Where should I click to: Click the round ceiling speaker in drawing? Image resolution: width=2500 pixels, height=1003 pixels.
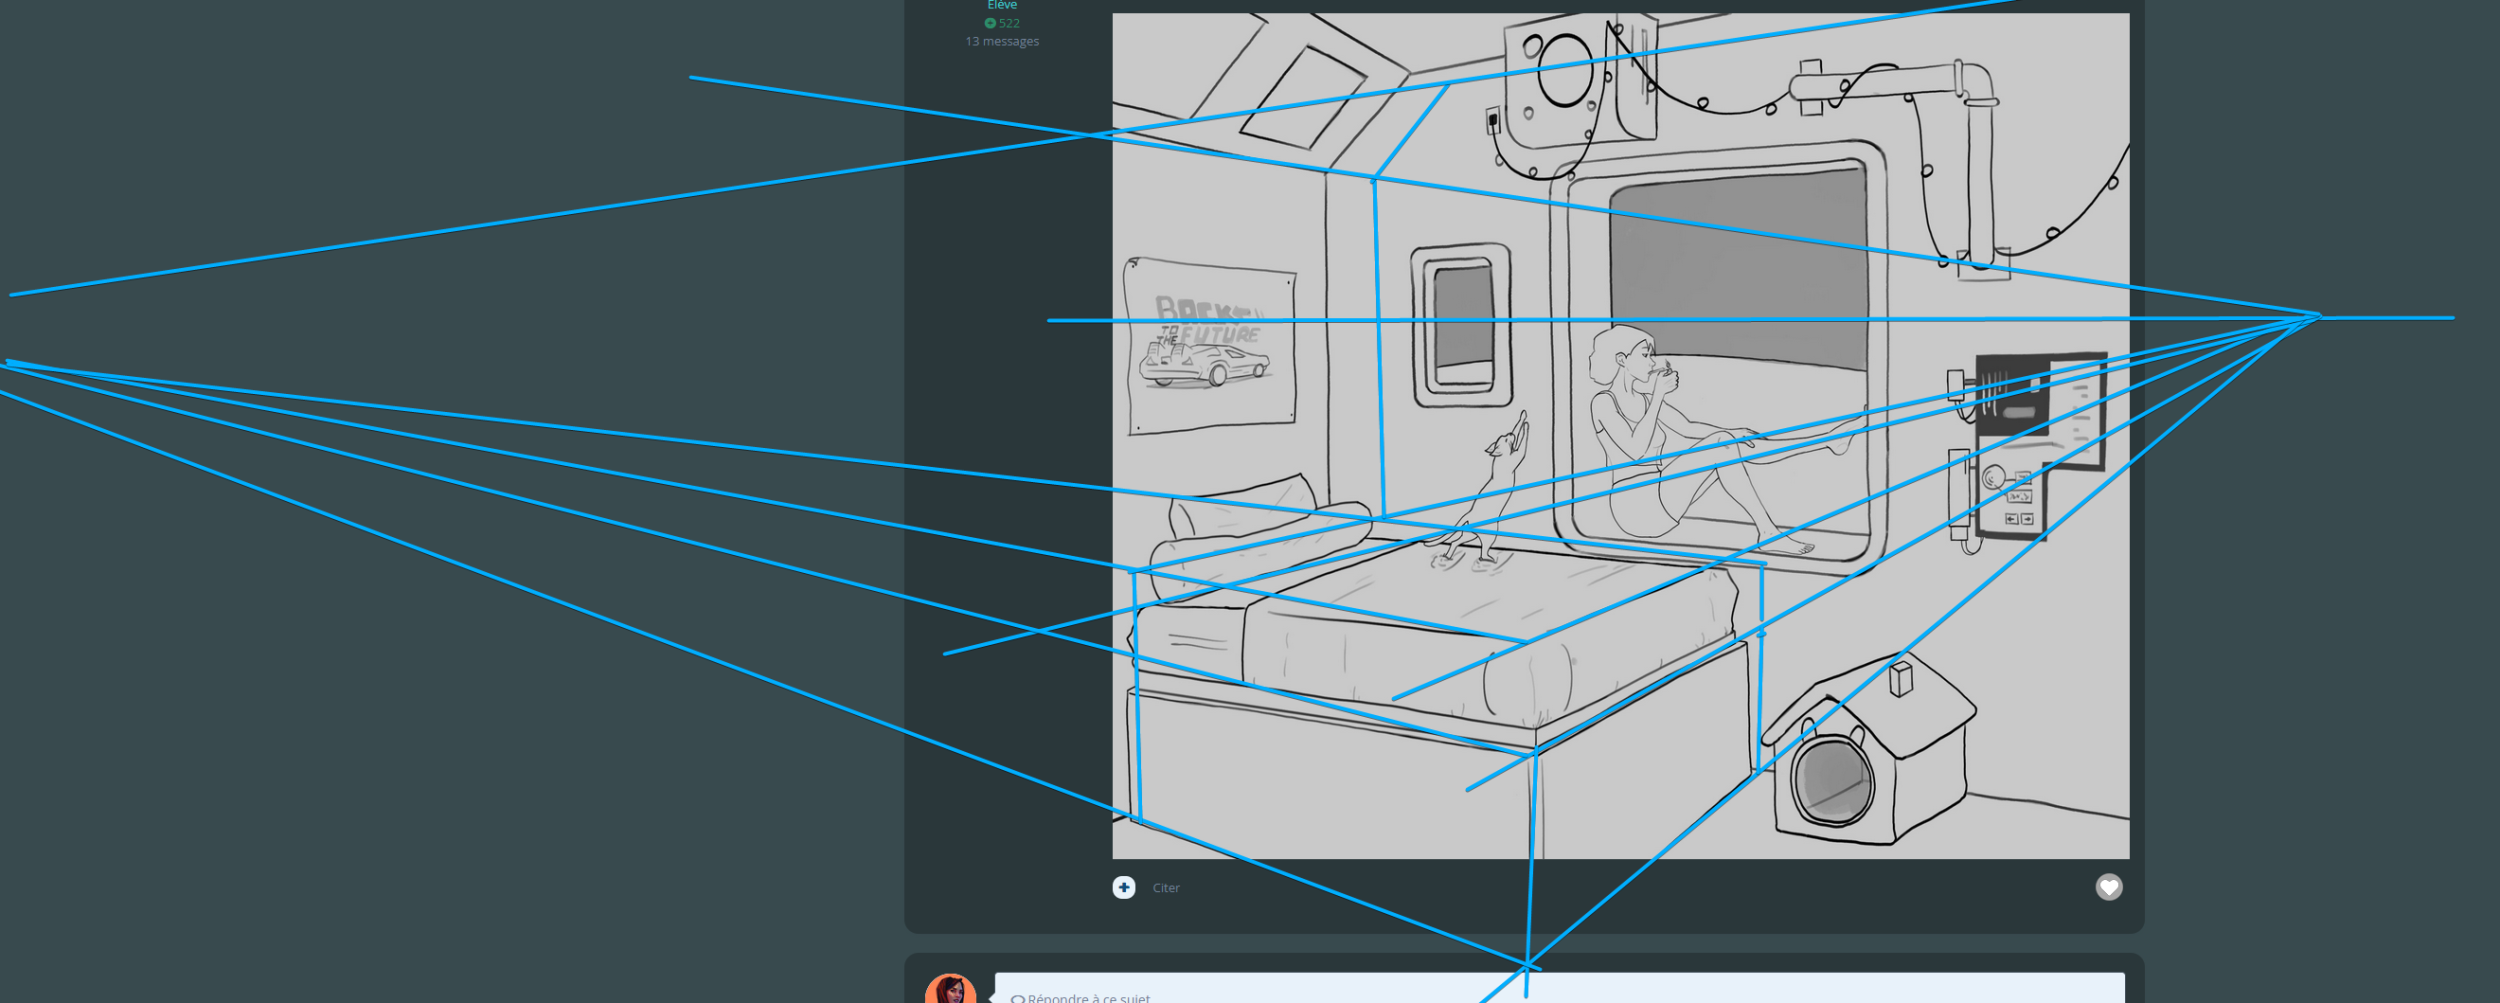click(1564, 70)
